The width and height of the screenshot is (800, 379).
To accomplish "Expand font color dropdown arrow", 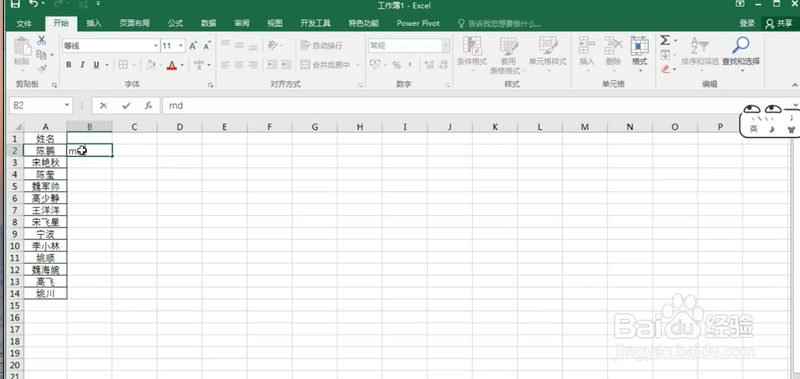I will point(182,65).
